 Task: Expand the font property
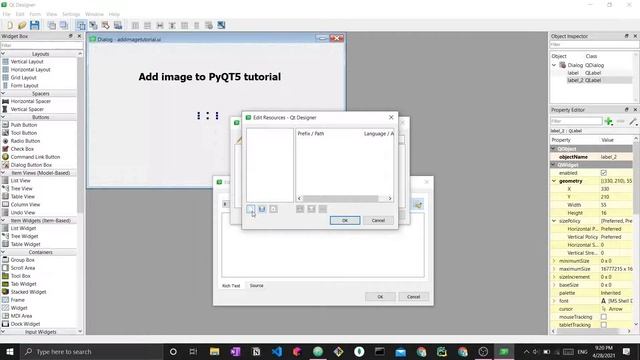click(x=554, y=301)
